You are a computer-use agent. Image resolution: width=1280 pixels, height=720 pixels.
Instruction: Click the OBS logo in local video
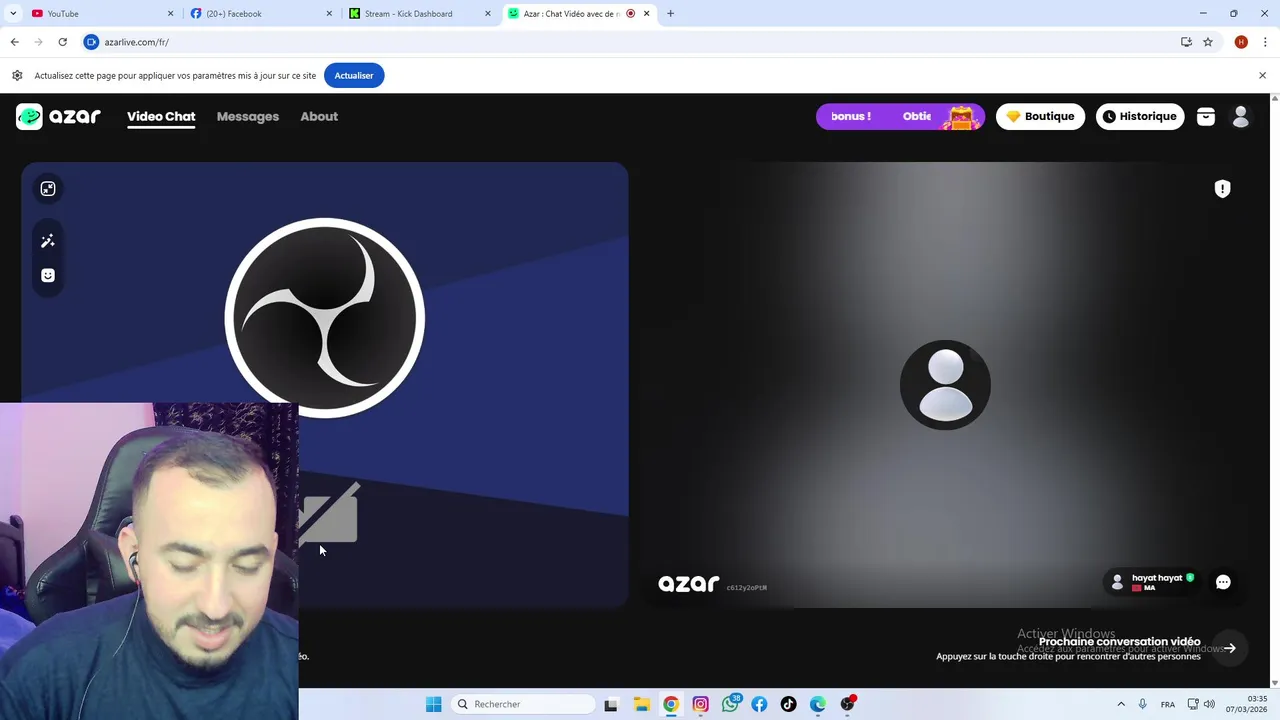tap(325, 318)
